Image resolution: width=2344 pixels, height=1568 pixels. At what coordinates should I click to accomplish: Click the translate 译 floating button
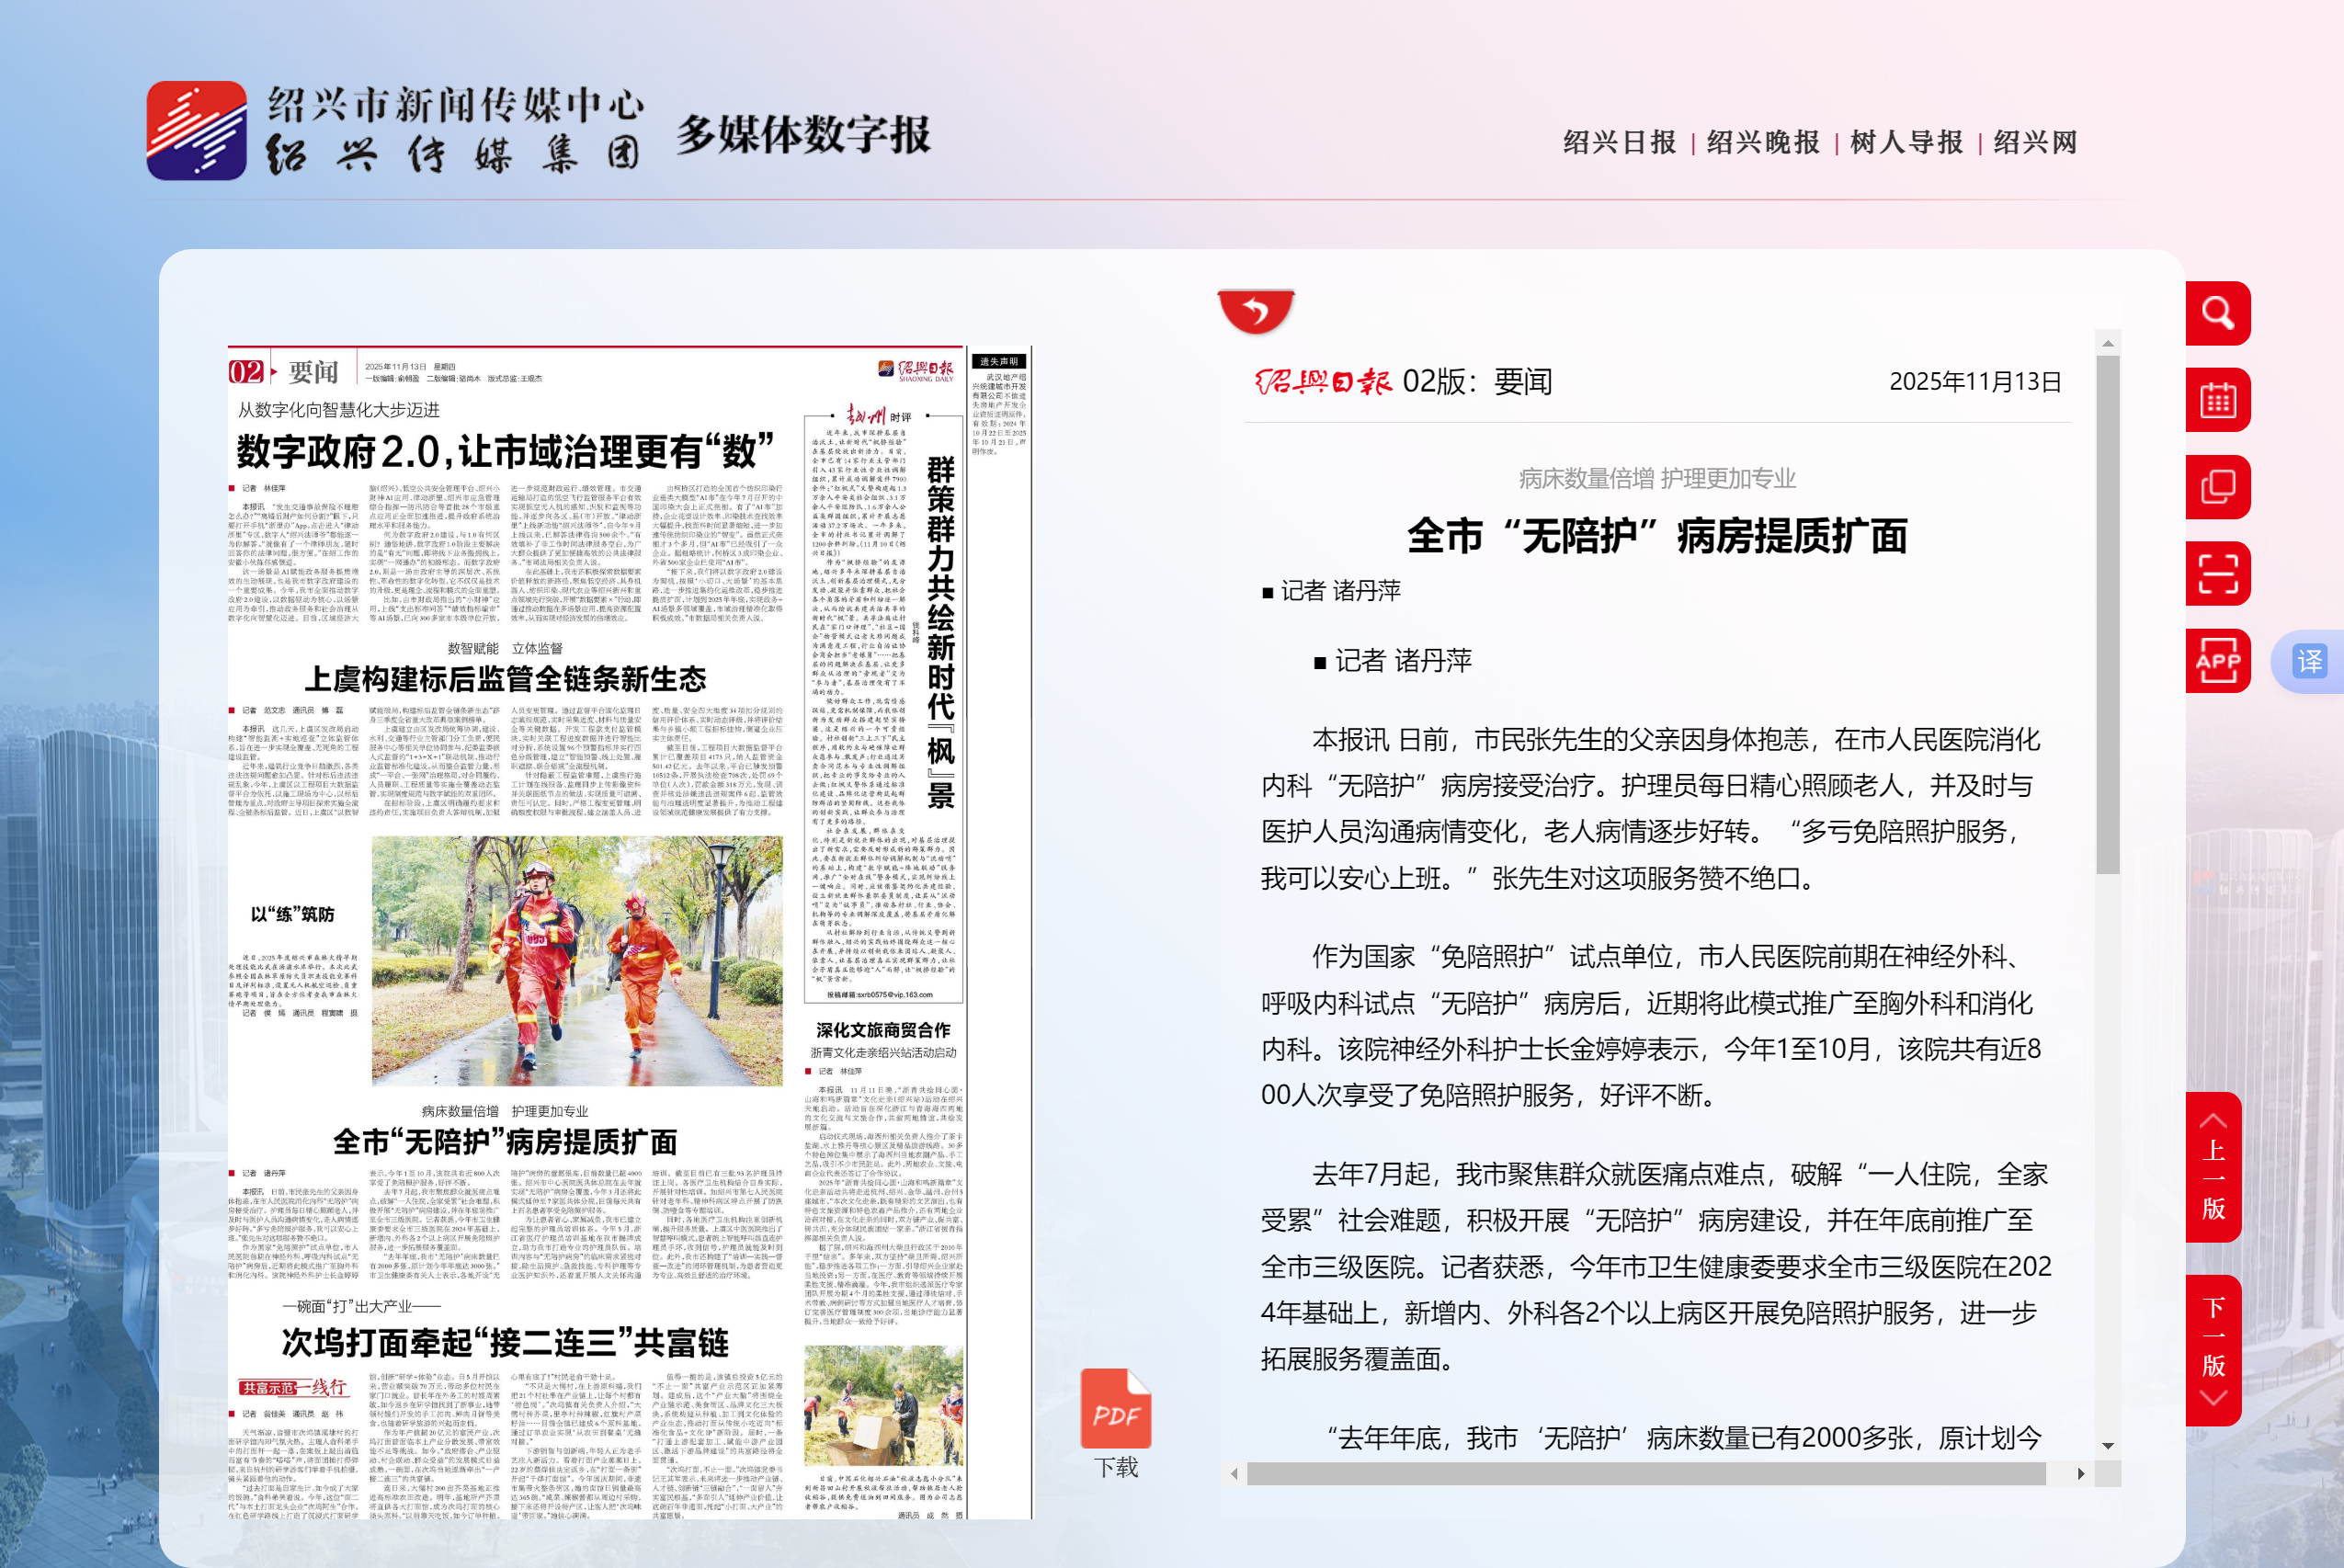[2309, 662]
